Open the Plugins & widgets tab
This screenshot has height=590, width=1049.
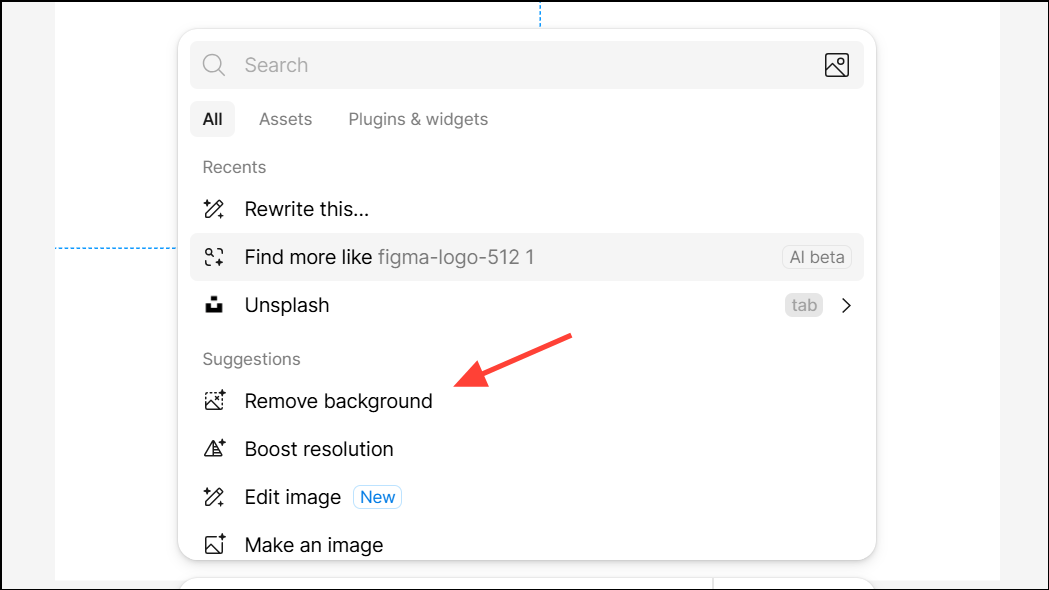click(x=418, y=119)
